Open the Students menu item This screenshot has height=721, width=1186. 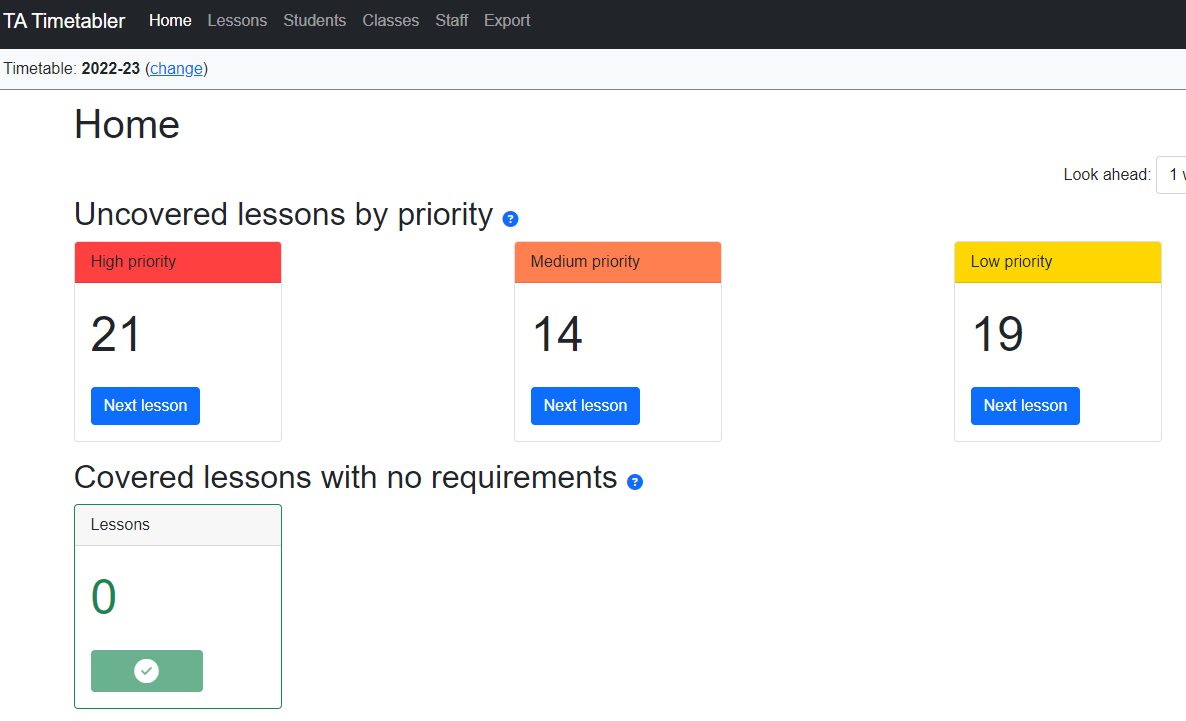coord(314,21)
